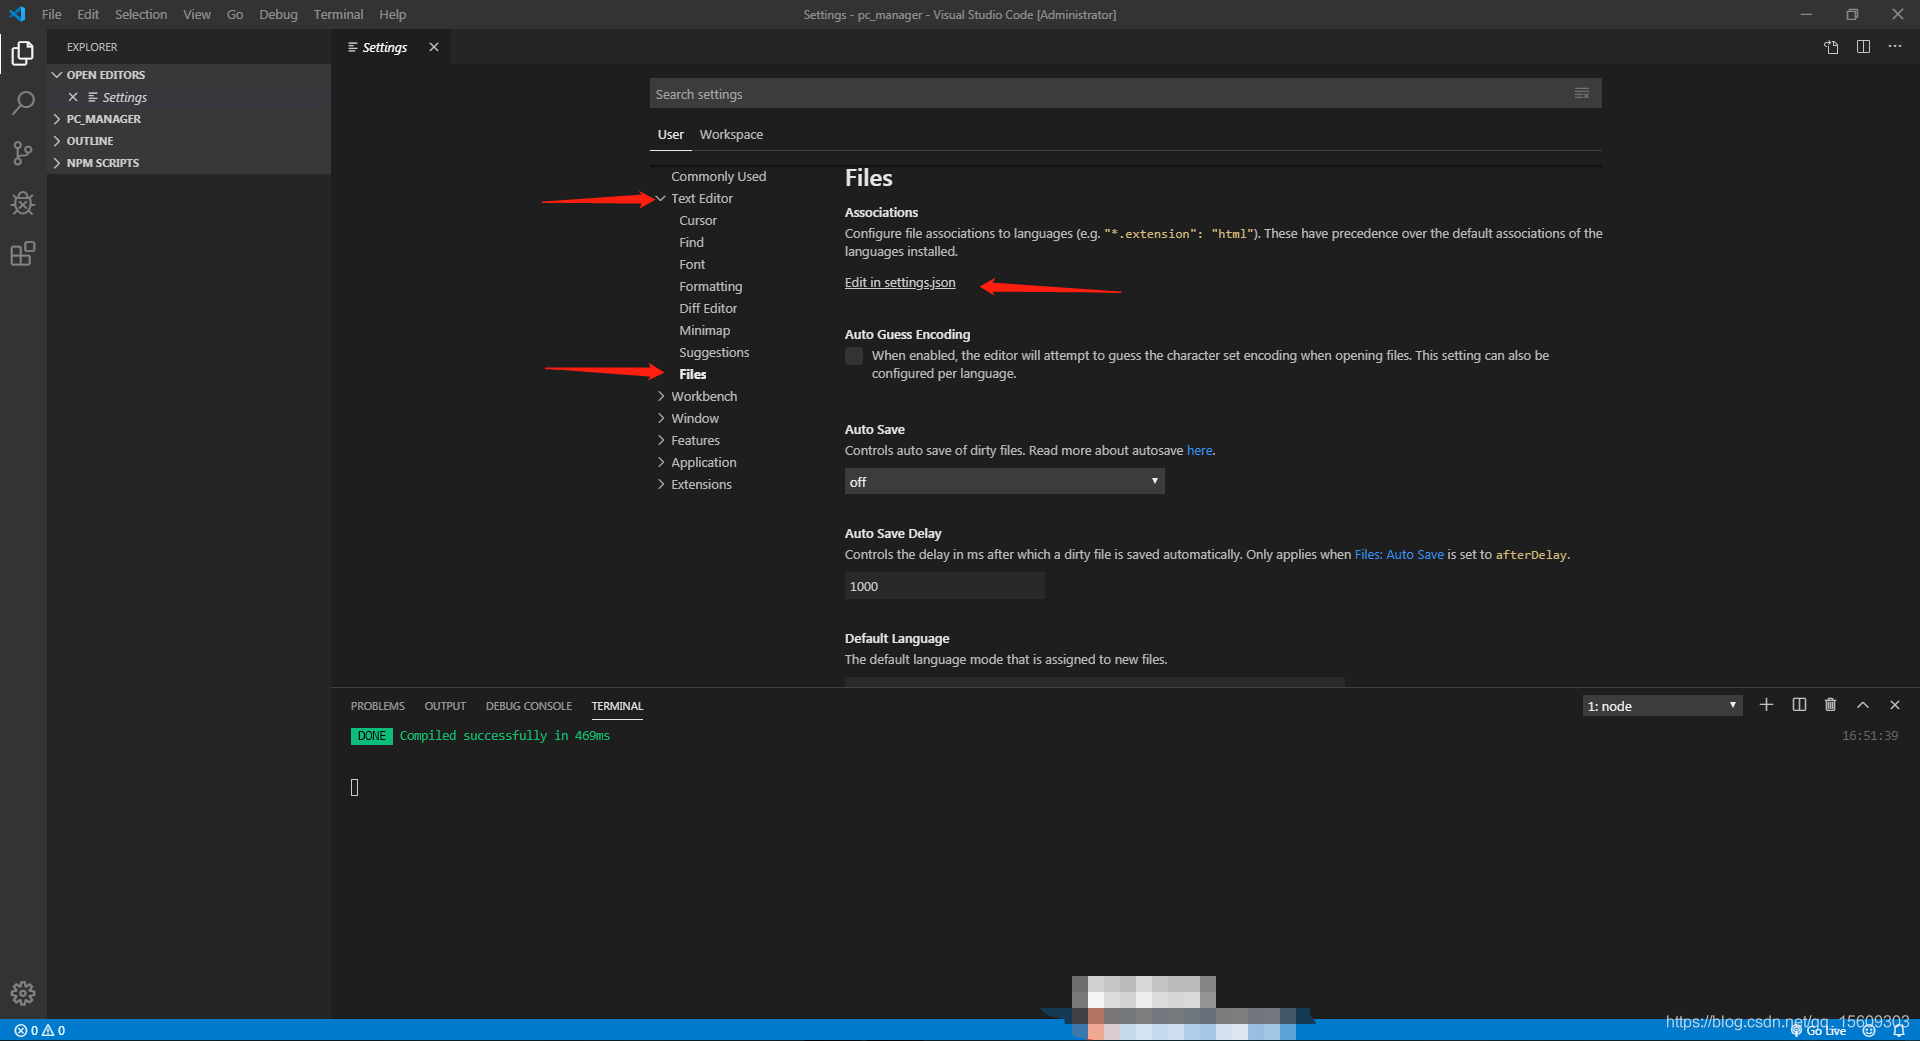Open notifications bell in status bar
Image resolution: width=1920 pixels, height=1041 pixels.
(1899, 1030)
